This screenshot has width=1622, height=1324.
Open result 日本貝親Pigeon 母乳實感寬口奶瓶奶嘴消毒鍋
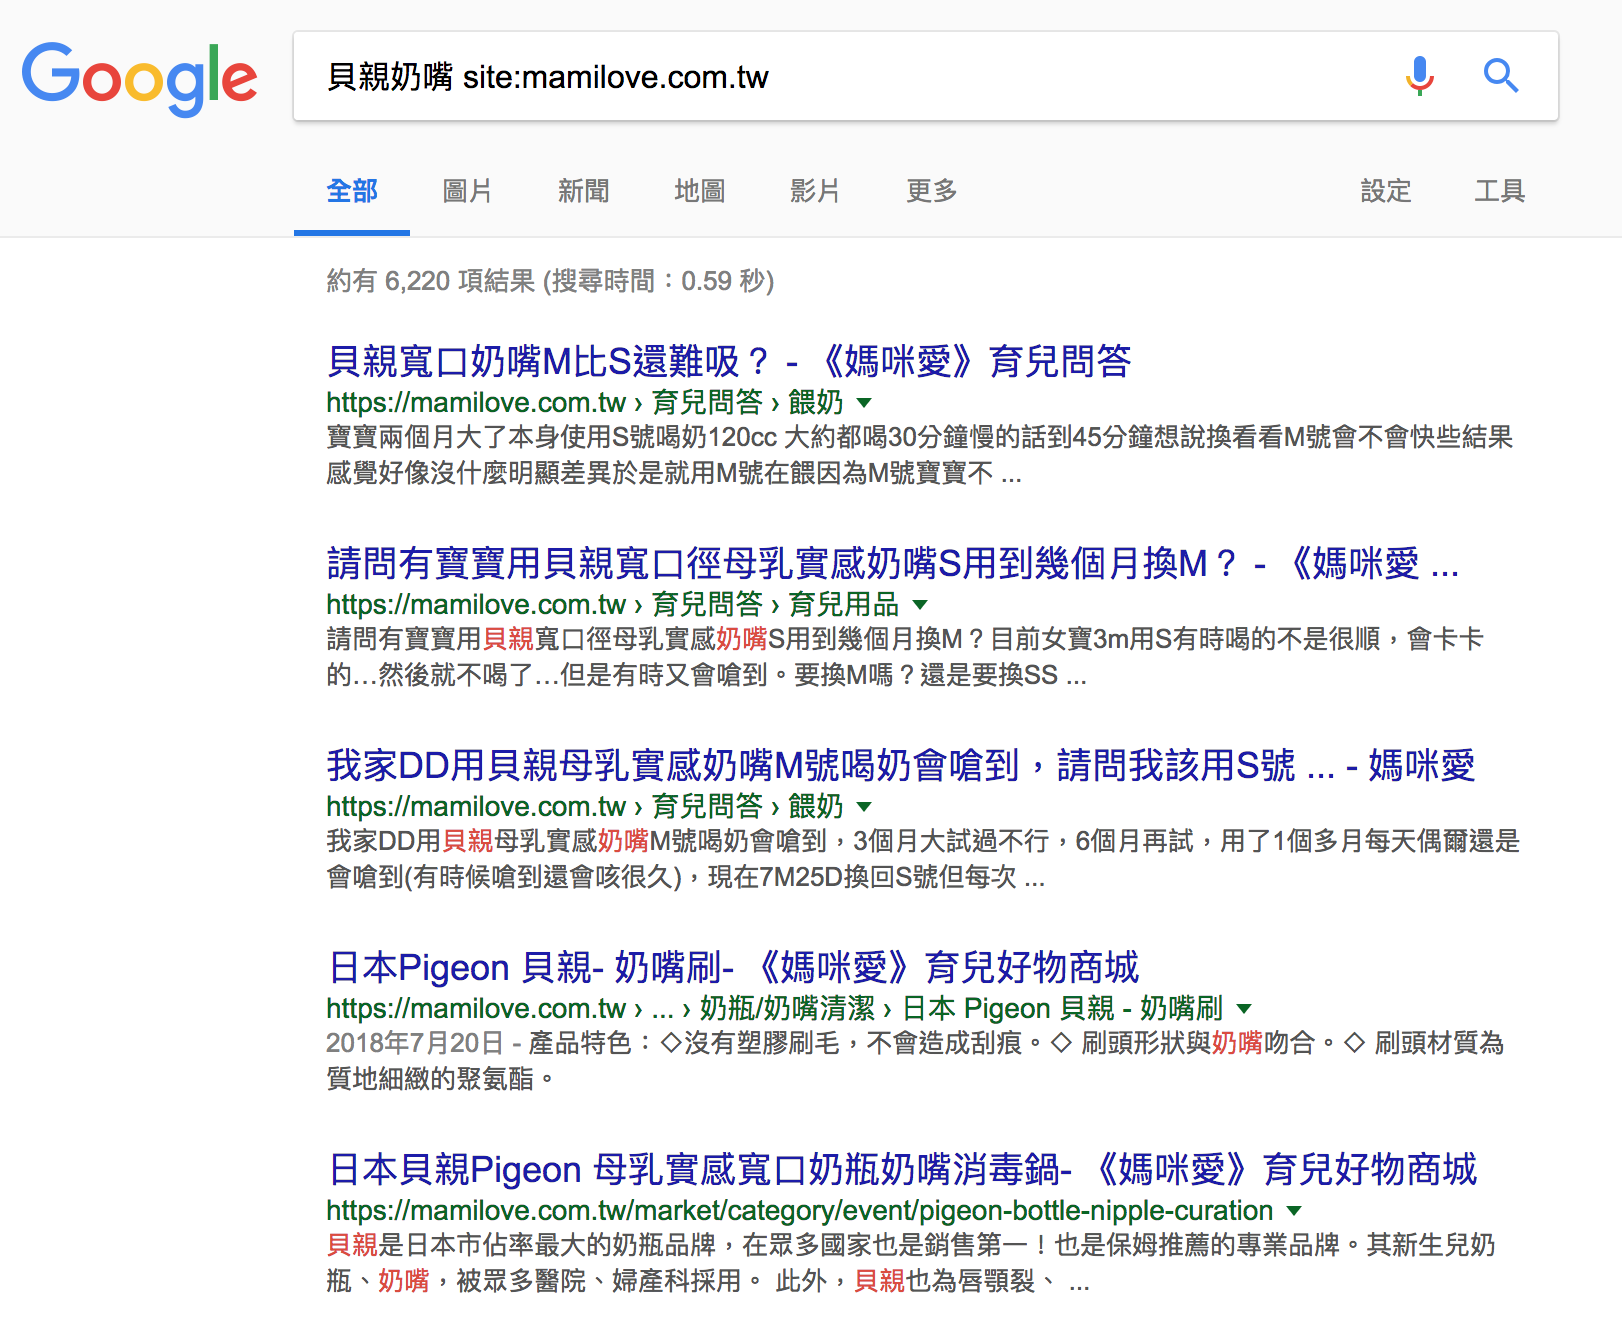click(902, 1169)
